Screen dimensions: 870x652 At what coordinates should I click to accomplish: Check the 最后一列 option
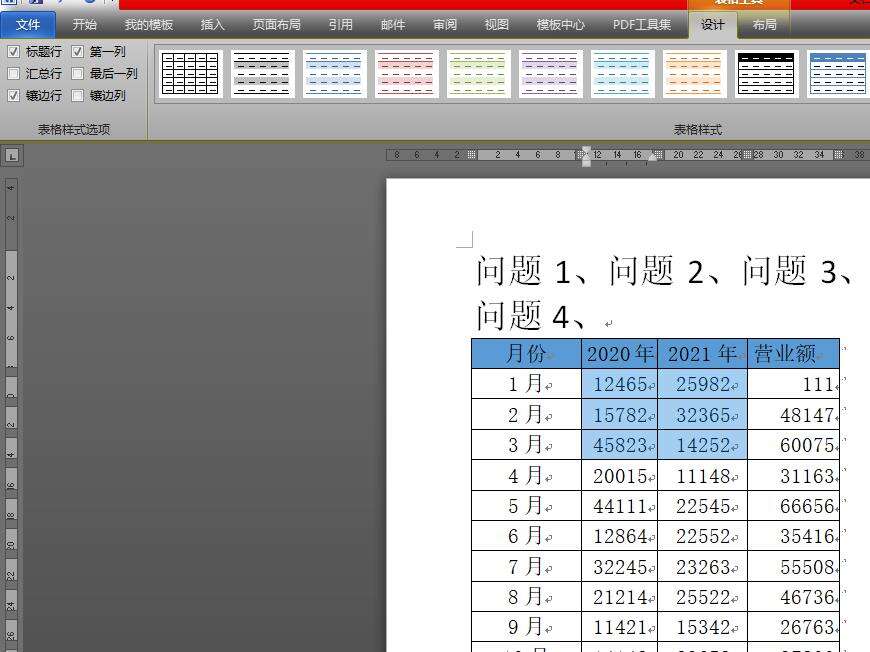coord(77,74)
